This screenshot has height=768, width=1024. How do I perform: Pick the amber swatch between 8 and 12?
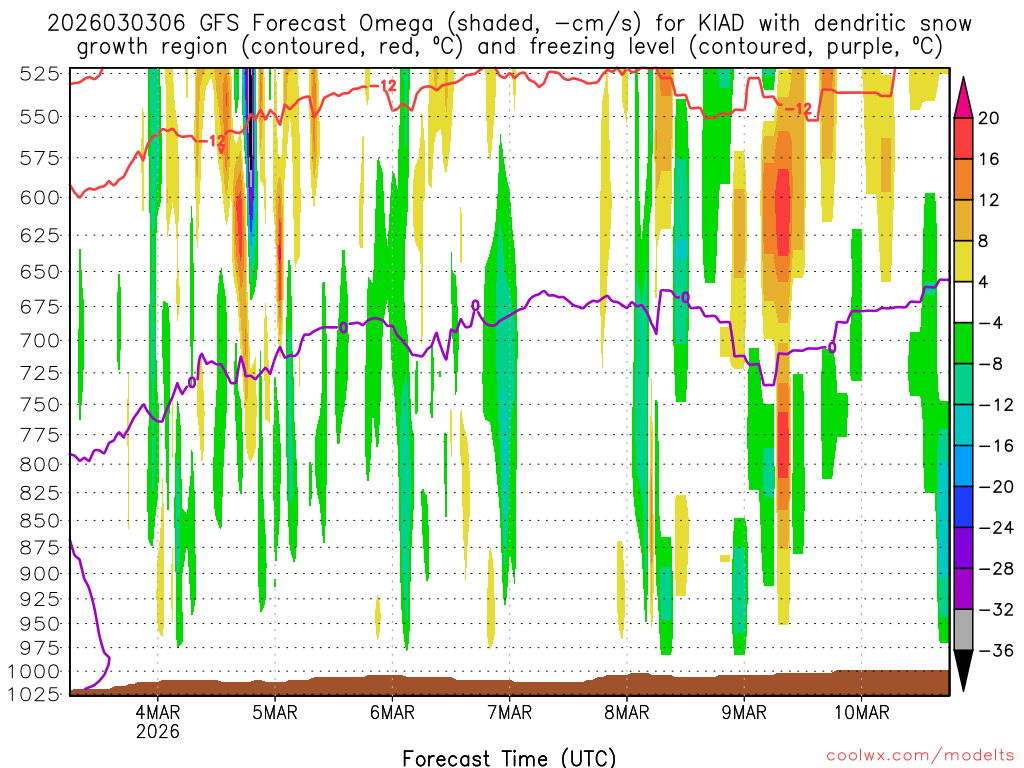click(963, 220)
